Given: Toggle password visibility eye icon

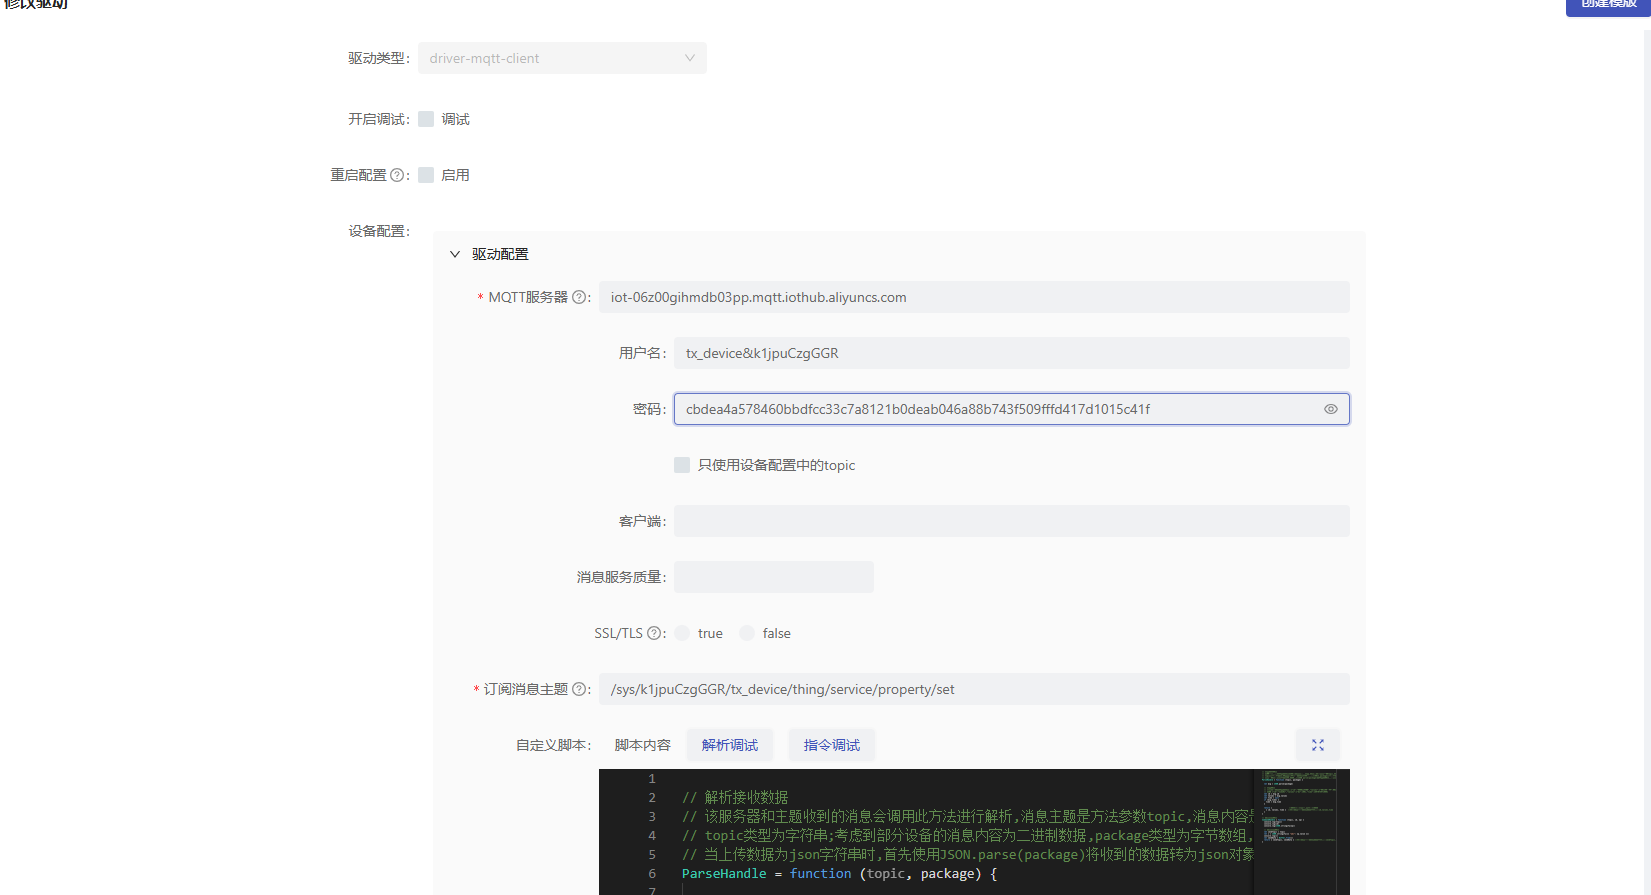Looking at the screenshot, I should click(1331, 409).
